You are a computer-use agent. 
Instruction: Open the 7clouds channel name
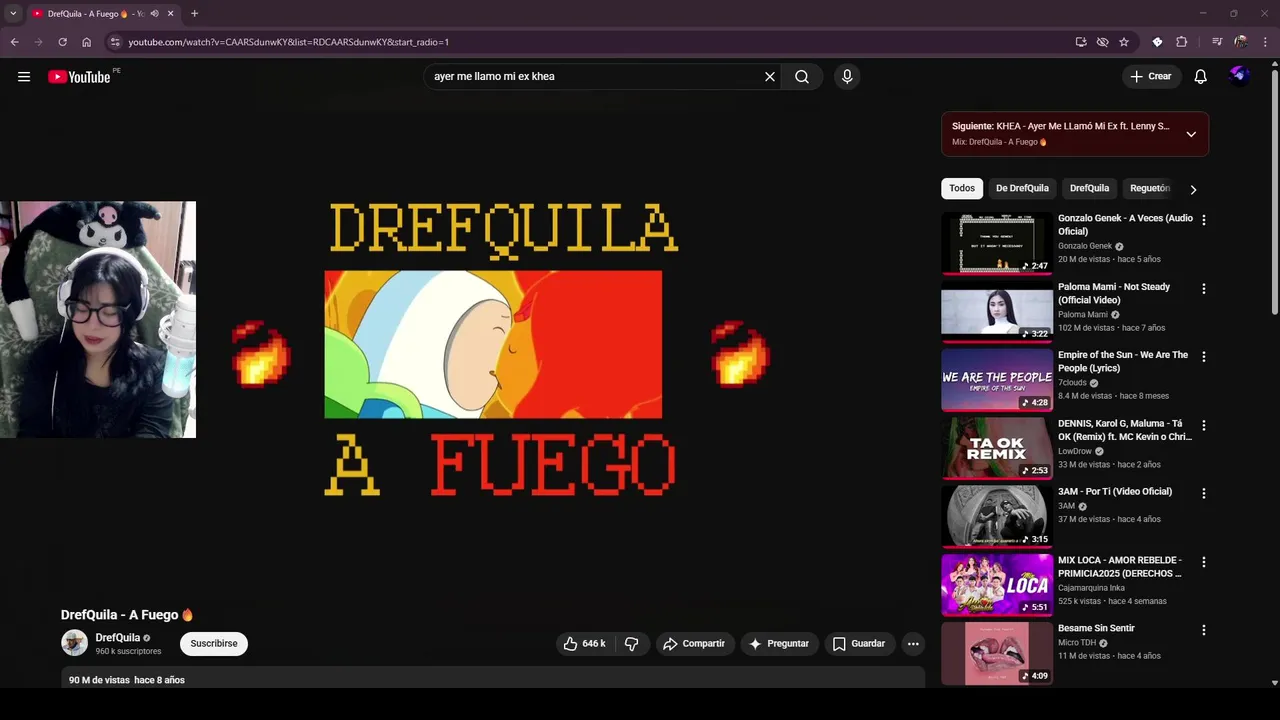pyautogui.click(x=1072, y=383)
